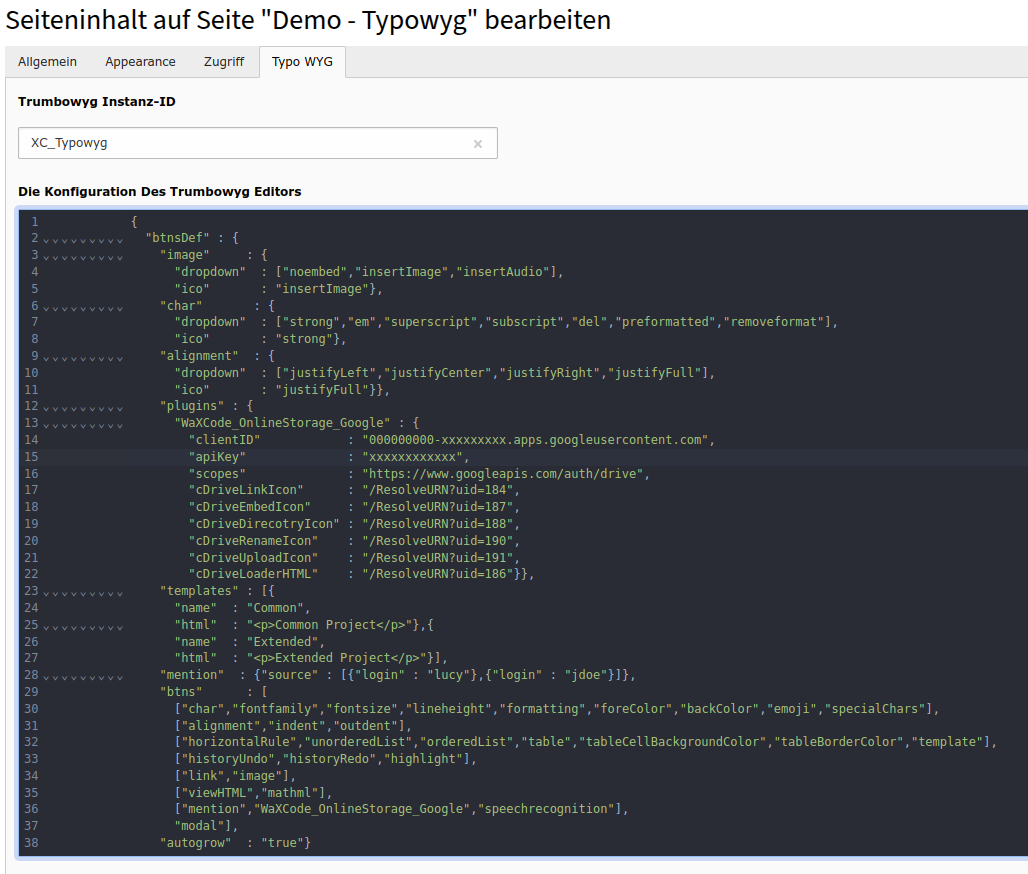This screenshot has height=874, width=1028.
Task: Click the "/ResolveURN?uid=190" value
Action: (437, 541)
